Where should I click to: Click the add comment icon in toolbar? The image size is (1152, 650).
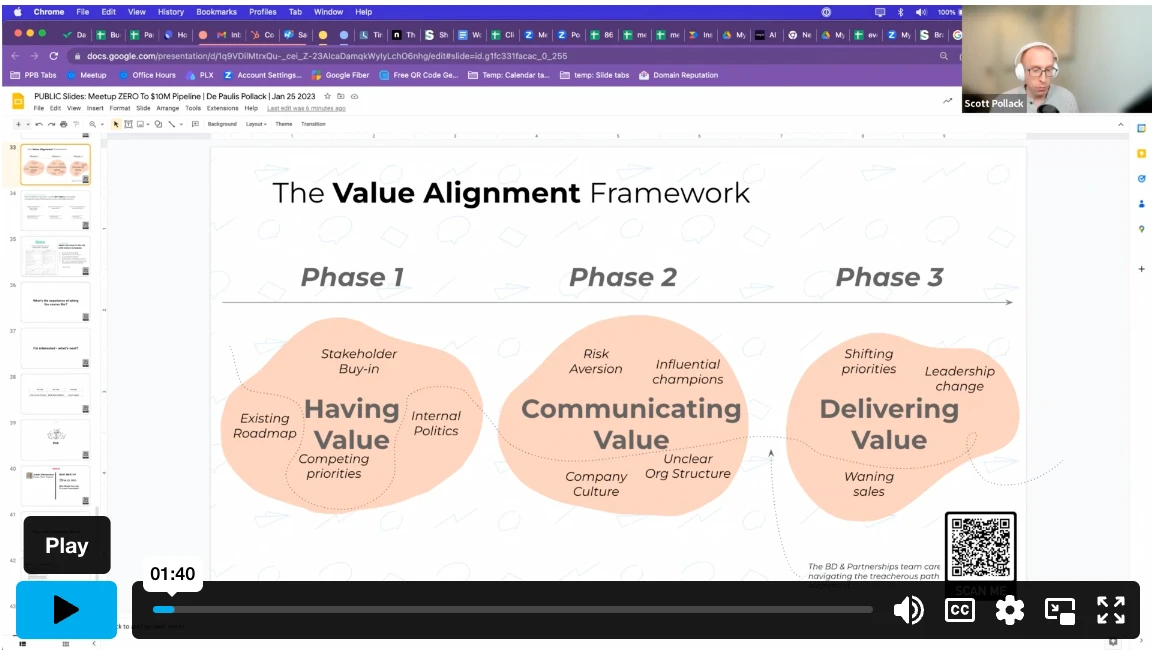(x=195, y=124)
